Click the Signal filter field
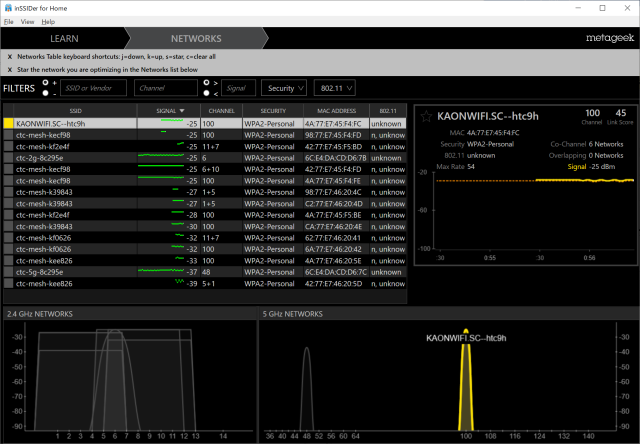 (x=238, y=88)
